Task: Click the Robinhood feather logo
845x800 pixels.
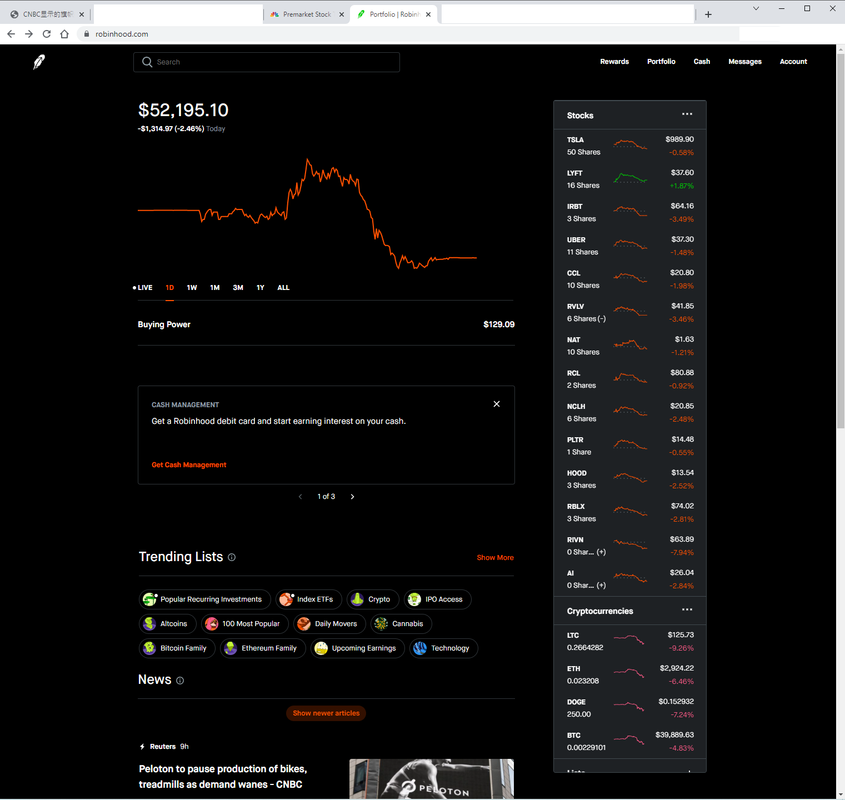Action: [x=39, y=62]
